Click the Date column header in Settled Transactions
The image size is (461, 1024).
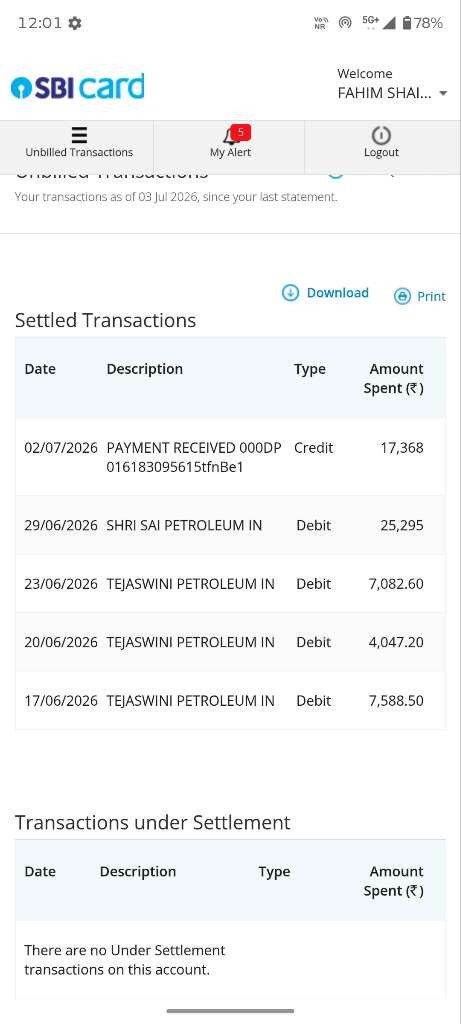click(40, 369)
